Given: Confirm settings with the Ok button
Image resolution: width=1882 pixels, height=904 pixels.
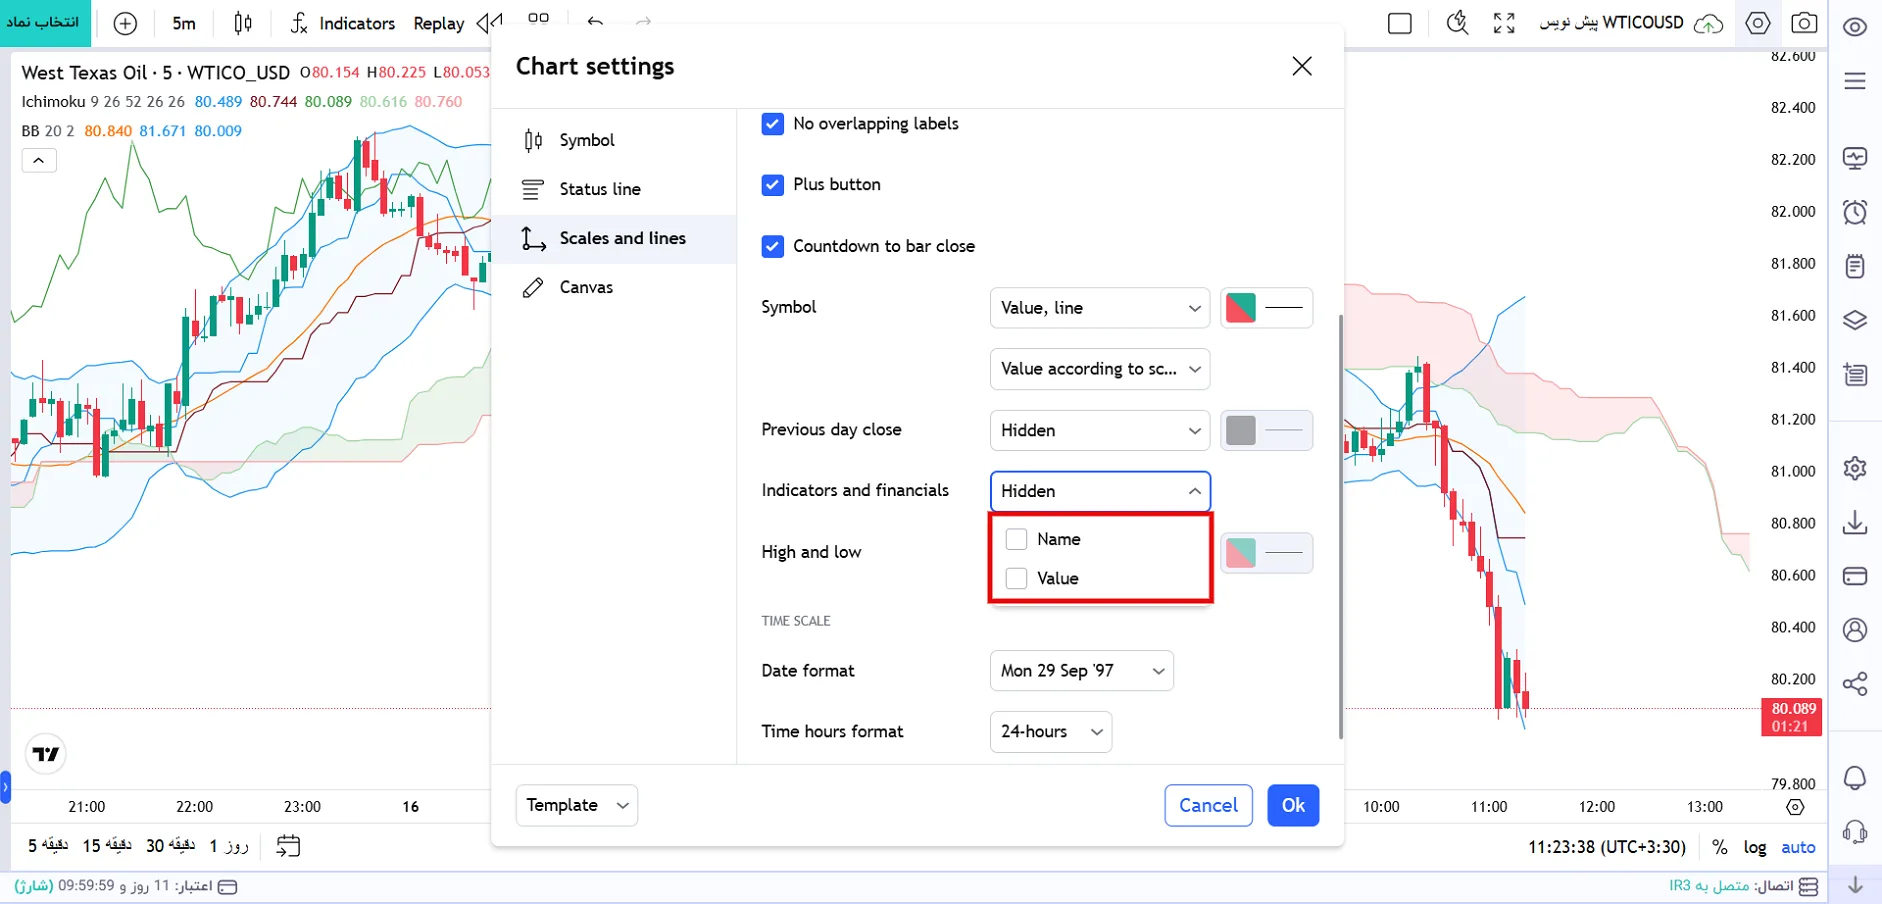Looking at the screenshot, I should (x=1293, y=805).
